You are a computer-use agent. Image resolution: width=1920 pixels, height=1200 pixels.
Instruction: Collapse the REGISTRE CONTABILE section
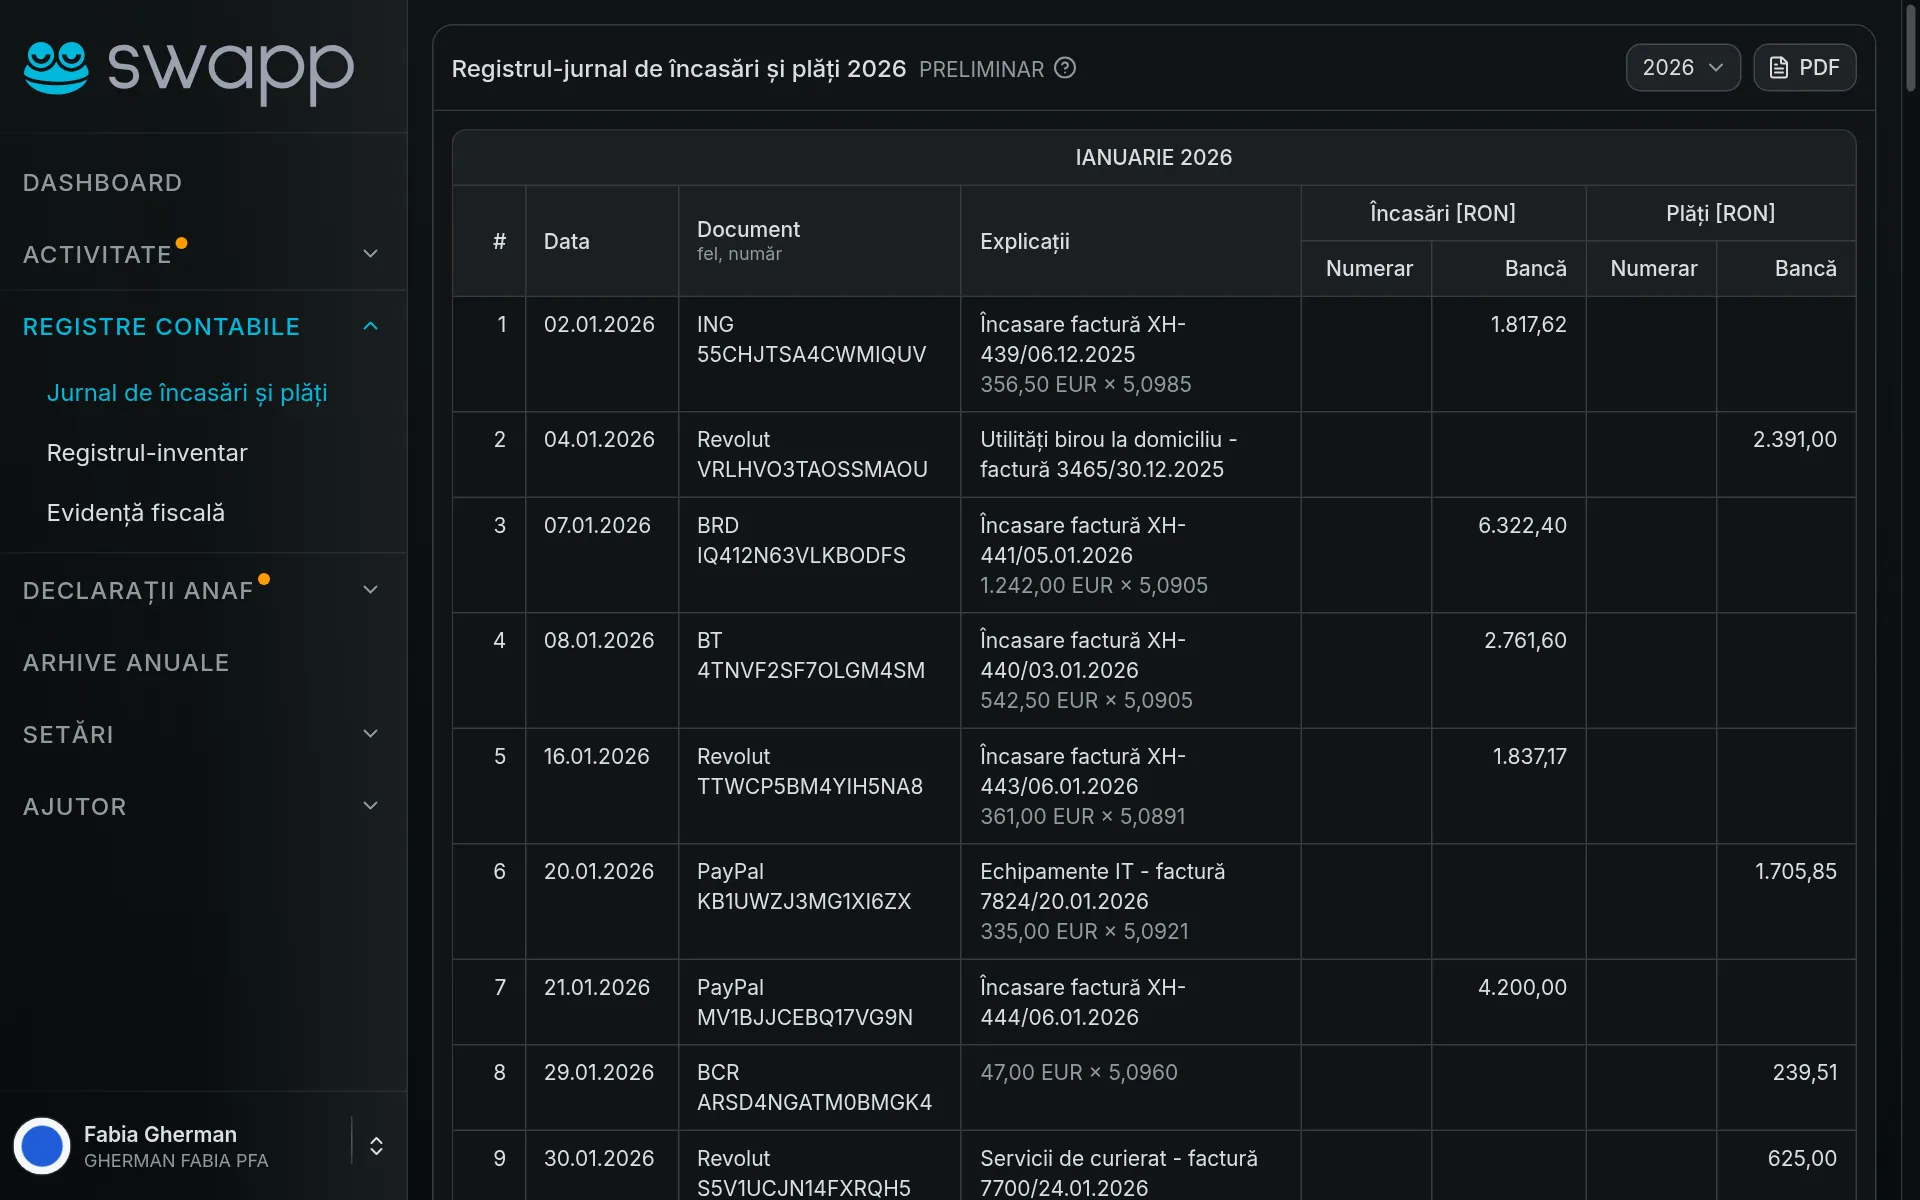[x=370, y=326]
